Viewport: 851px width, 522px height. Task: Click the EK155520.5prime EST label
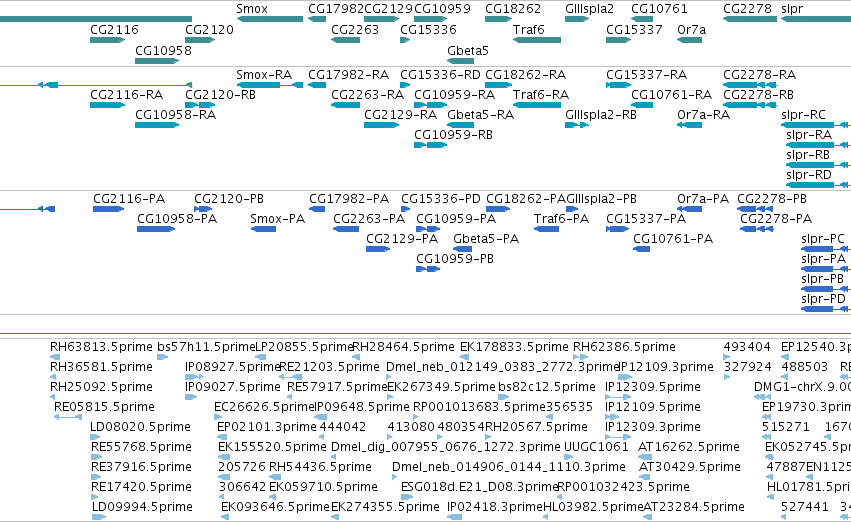tap(272, 447)
